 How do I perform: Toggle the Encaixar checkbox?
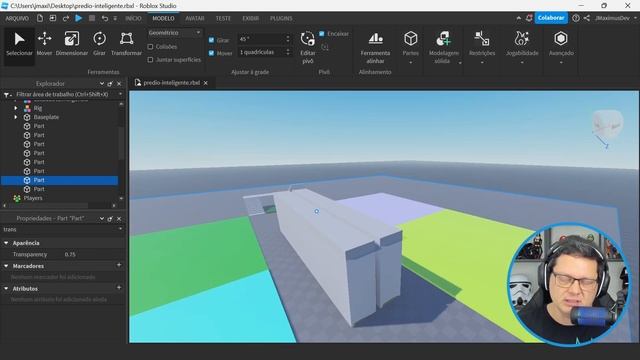pos(322,33)
